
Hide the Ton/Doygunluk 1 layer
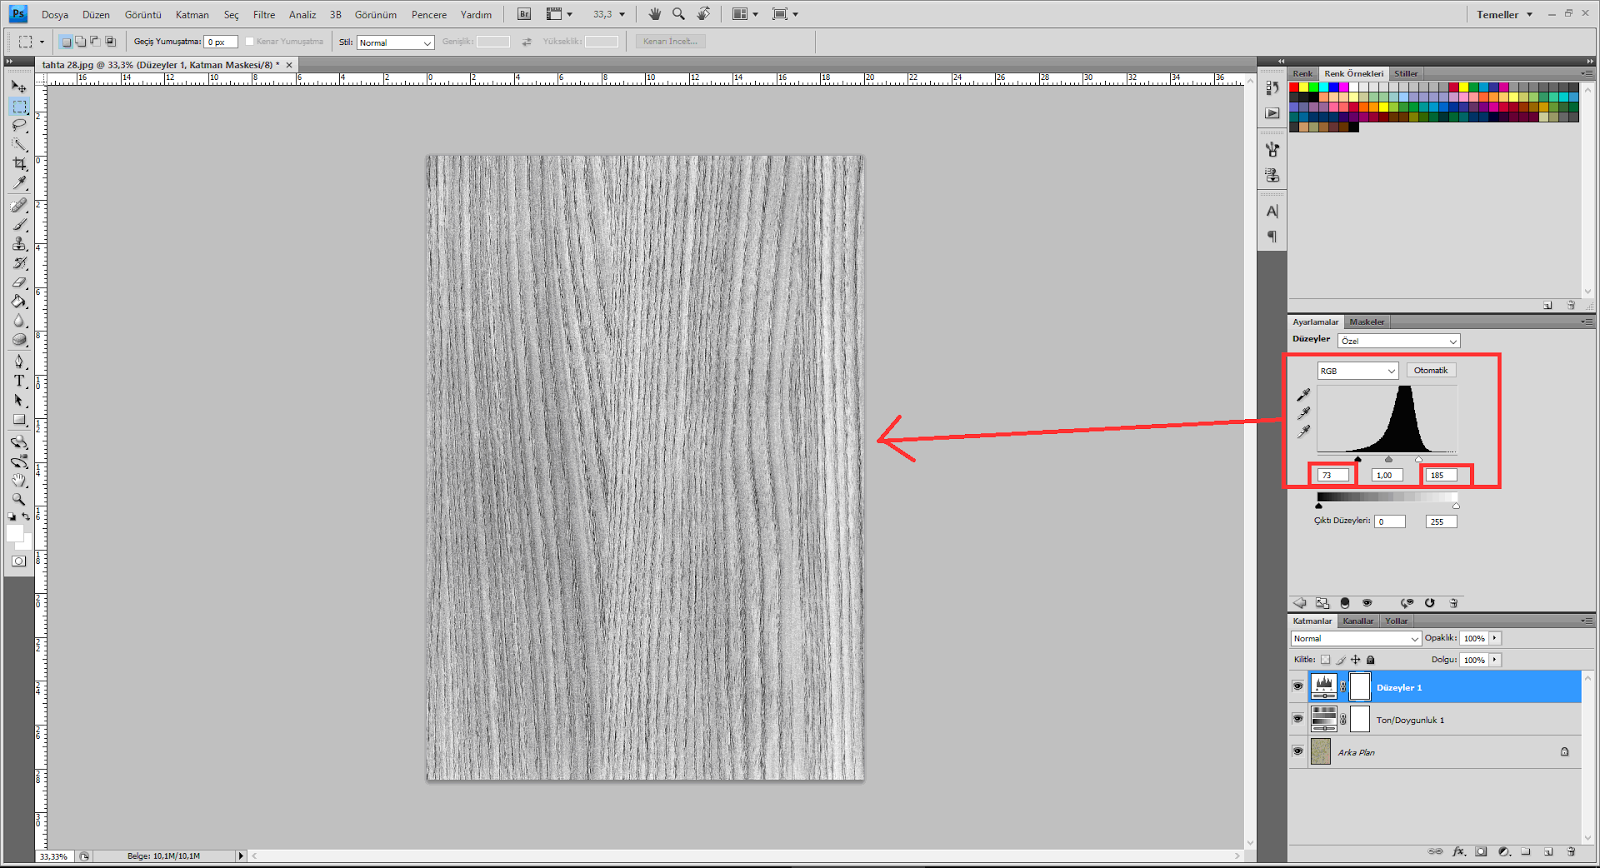[x=1298, y=719]
